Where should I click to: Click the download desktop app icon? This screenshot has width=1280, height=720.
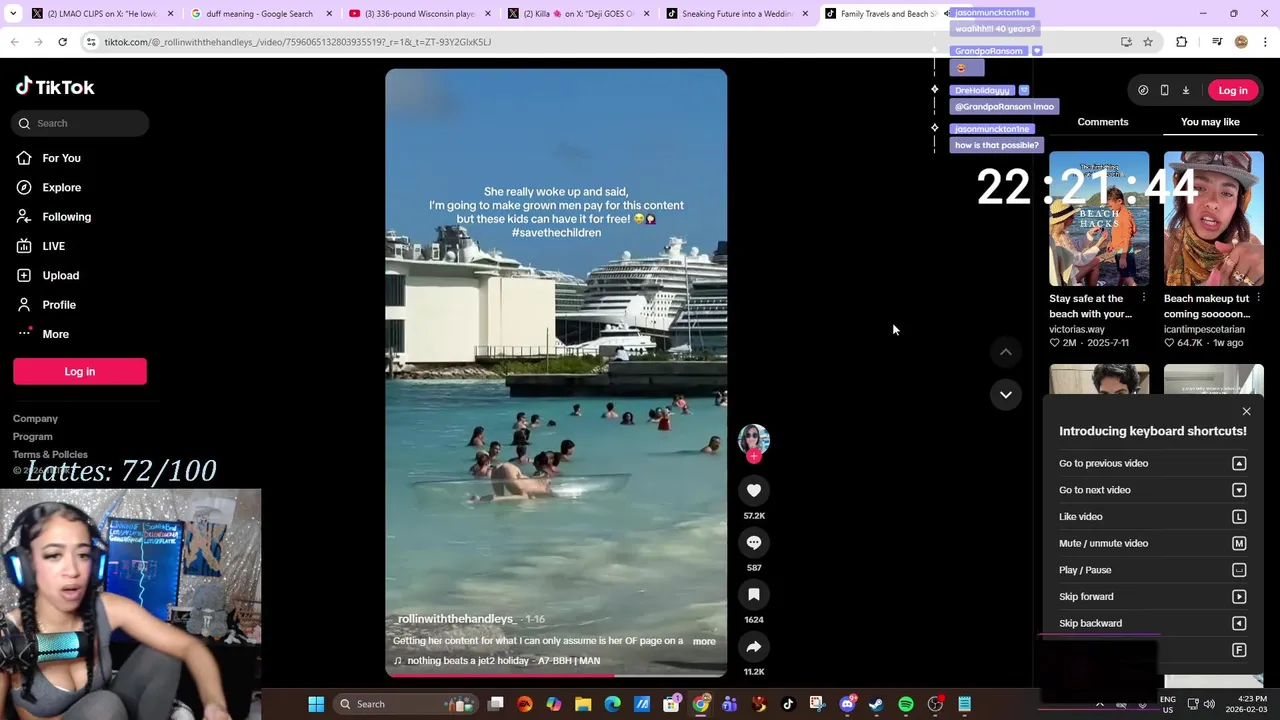[1186, 90]
